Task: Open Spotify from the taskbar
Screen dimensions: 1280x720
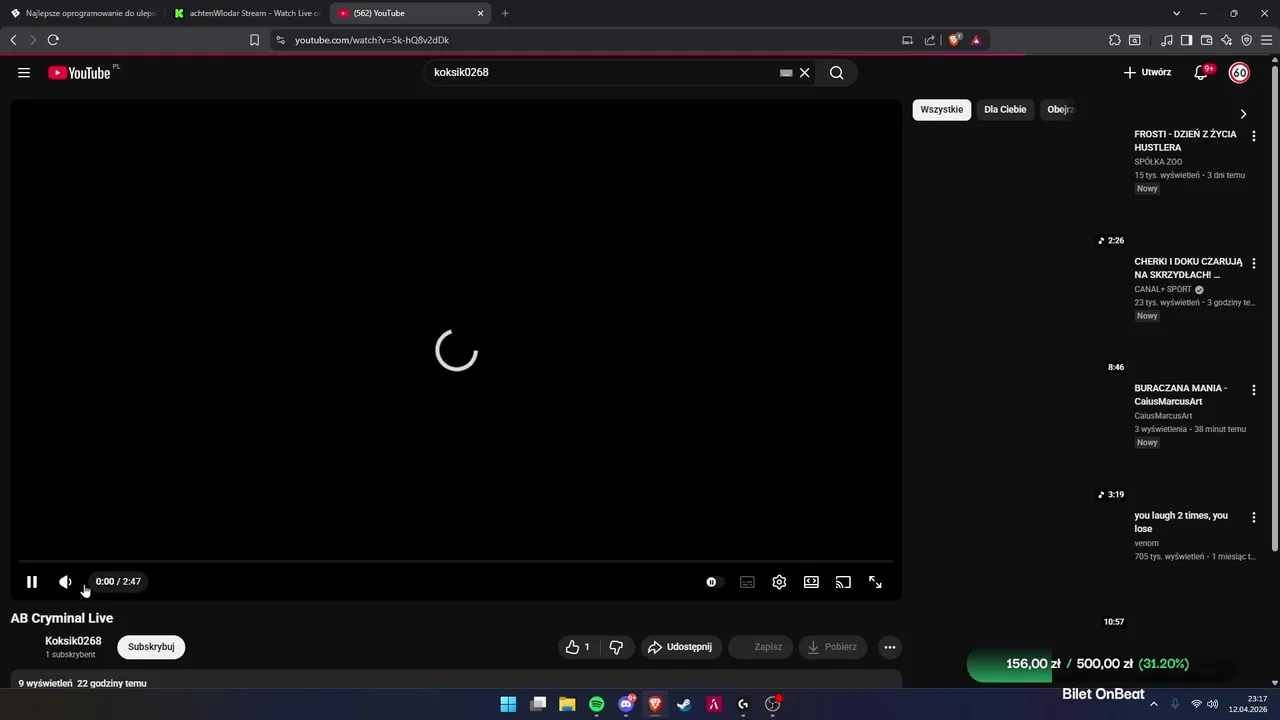Action: click(597, 704)
